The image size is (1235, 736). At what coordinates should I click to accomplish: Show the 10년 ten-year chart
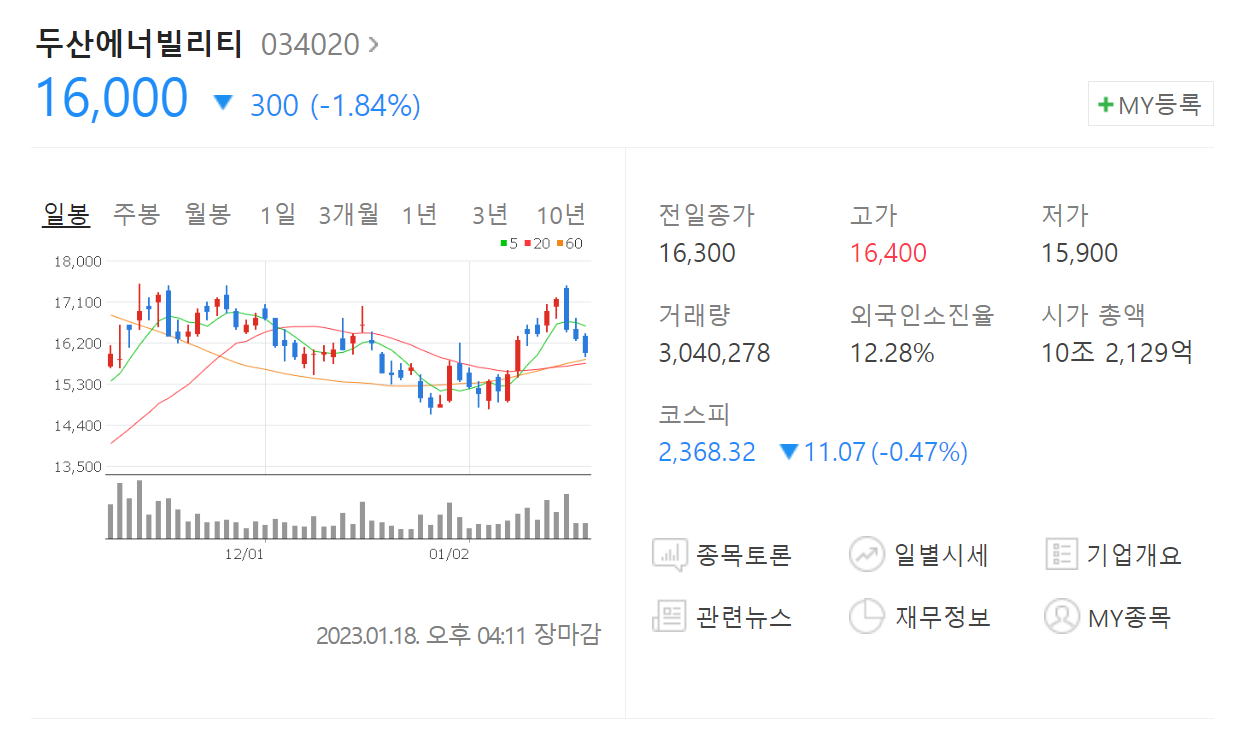coord(561,214)
